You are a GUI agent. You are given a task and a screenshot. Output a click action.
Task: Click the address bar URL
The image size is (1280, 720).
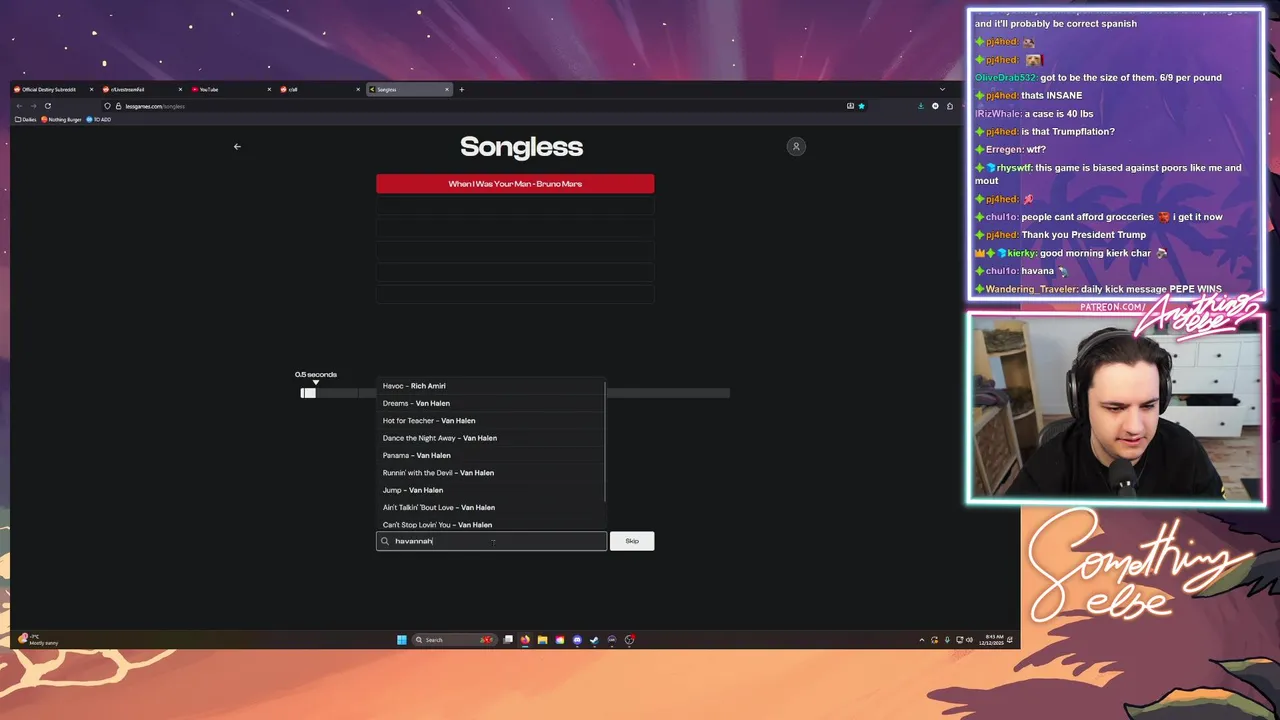point(155,106)
